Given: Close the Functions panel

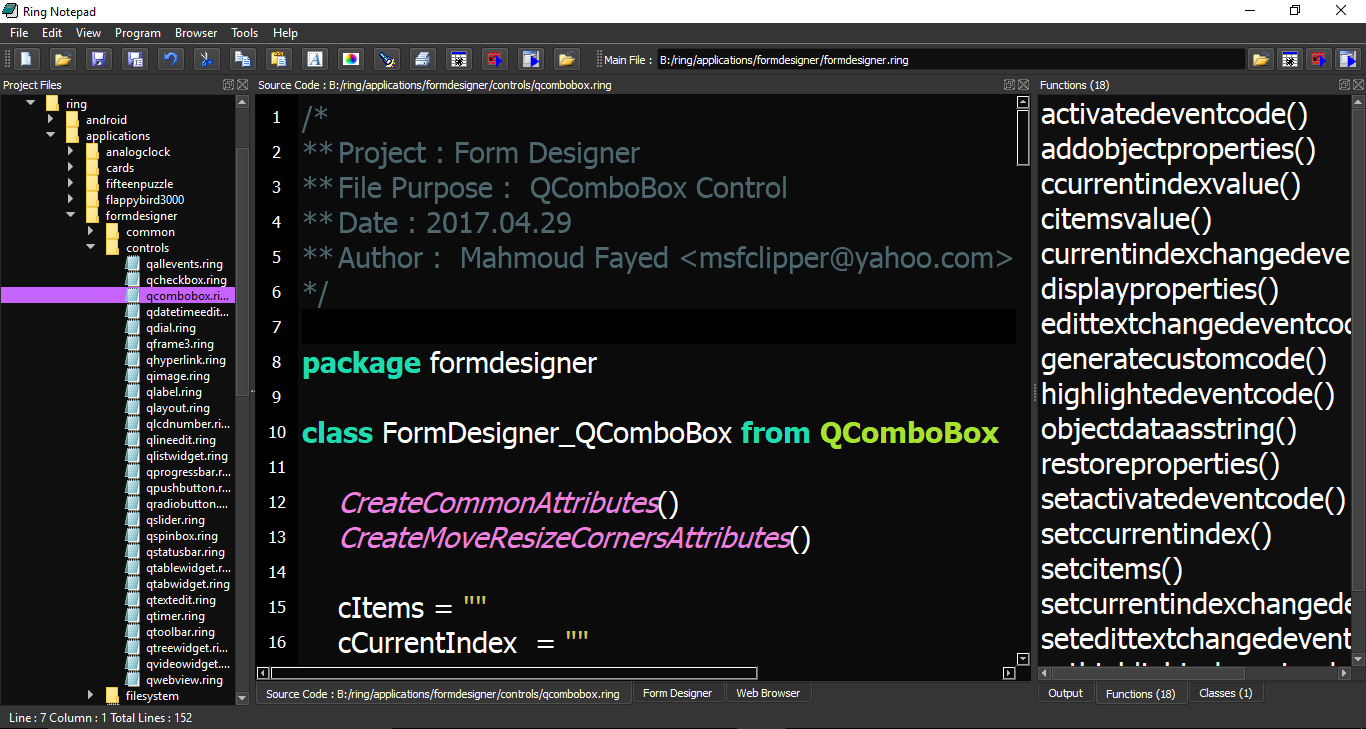Looking at the screenshot, I should click(x=1357, y=85).
